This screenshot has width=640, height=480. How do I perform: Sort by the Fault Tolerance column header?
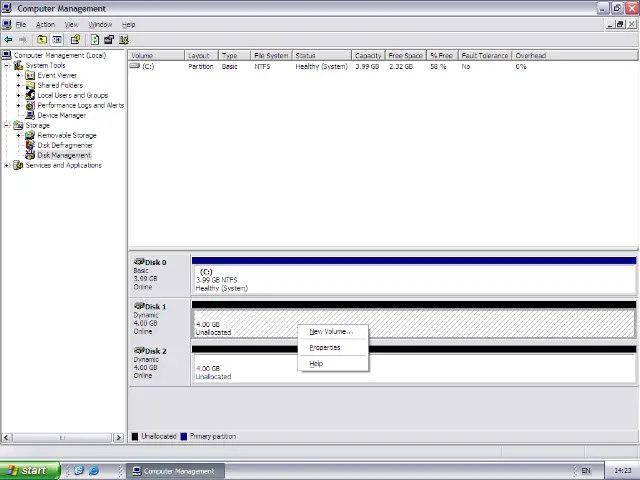[485, 56]
